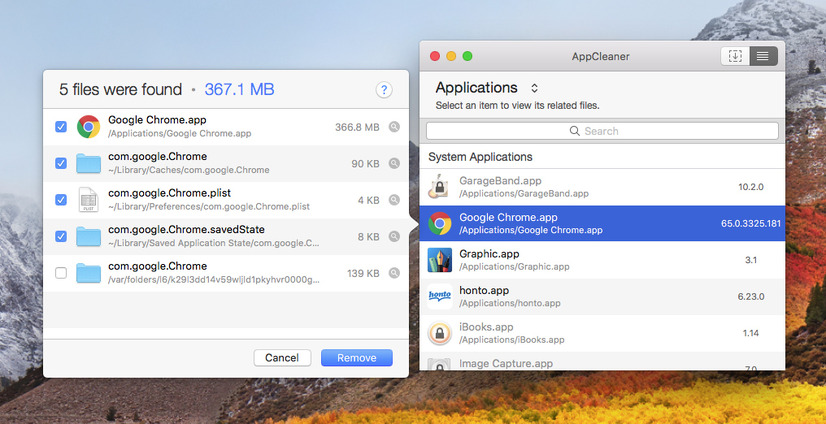Image resolution: width=826 pixels, height=424 pixels.
Task: Click the AppCleaner window title
Action: point(601,57)
